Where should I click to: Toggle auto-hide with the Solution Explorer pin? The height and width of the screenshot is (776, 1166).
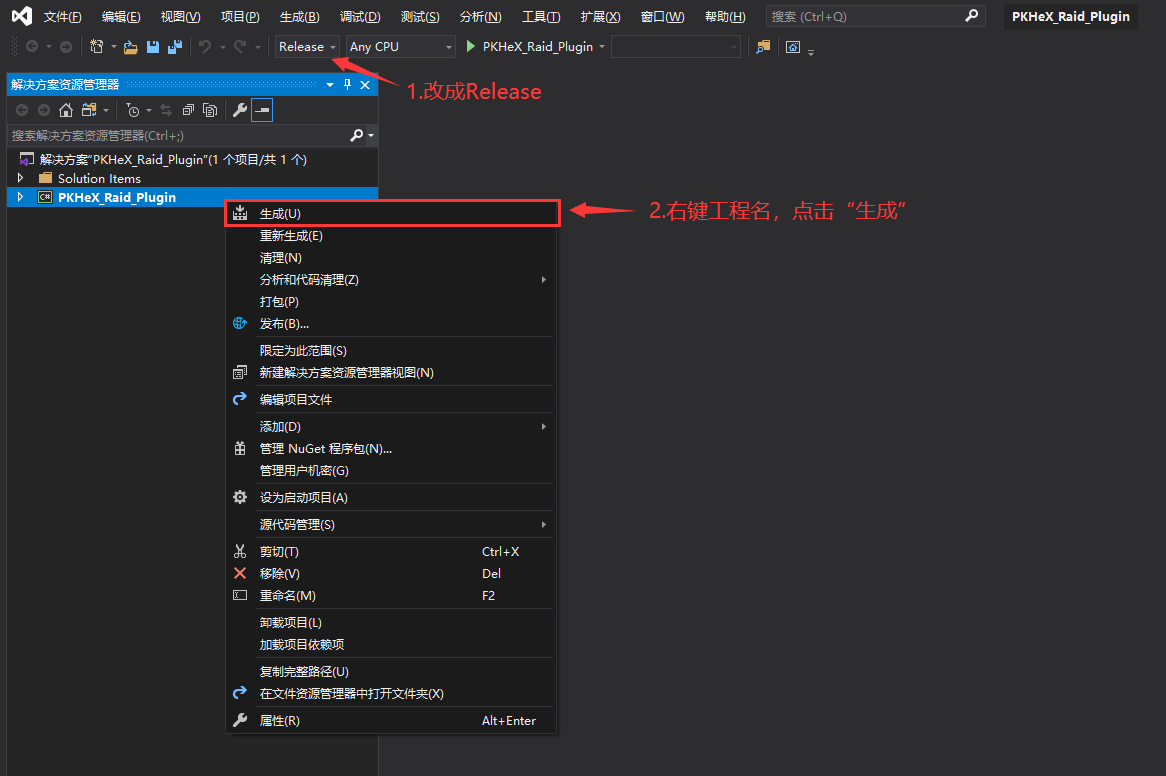(x=346, y=84)
